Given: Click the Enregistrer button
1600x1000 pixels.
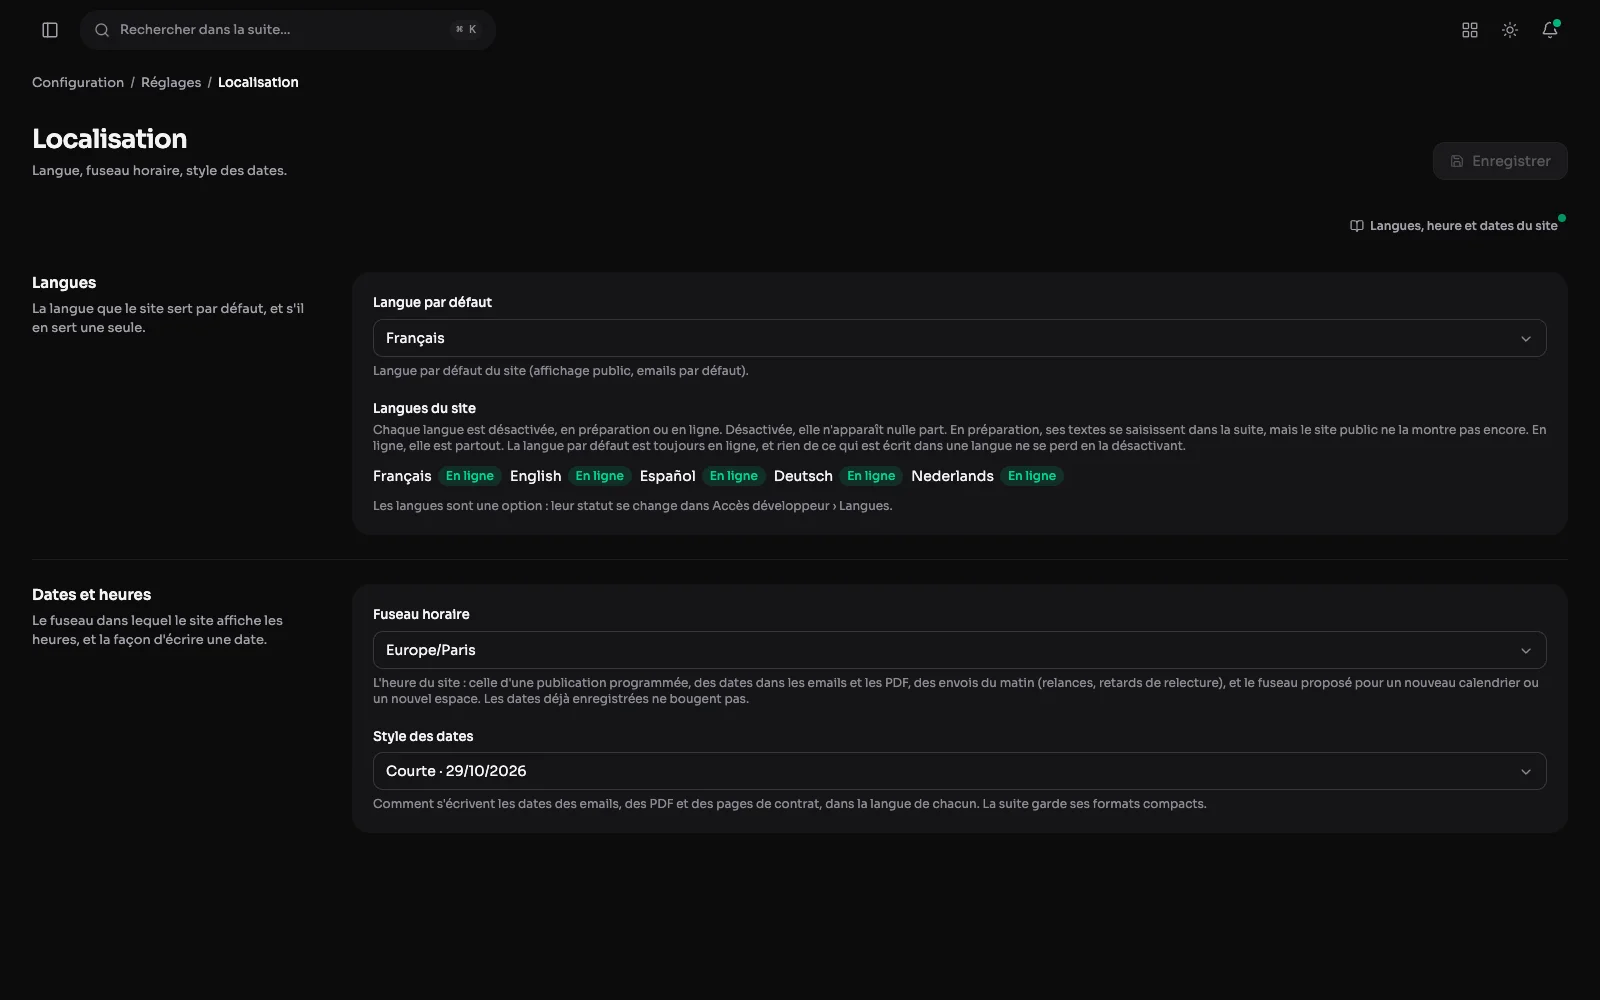Looking at the screenshot, I should [1500, 161].
